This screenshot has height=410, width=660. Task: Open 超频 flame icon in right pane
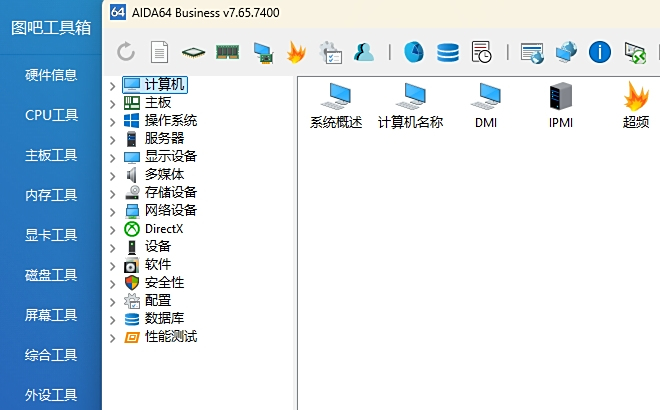pos(636,106)
